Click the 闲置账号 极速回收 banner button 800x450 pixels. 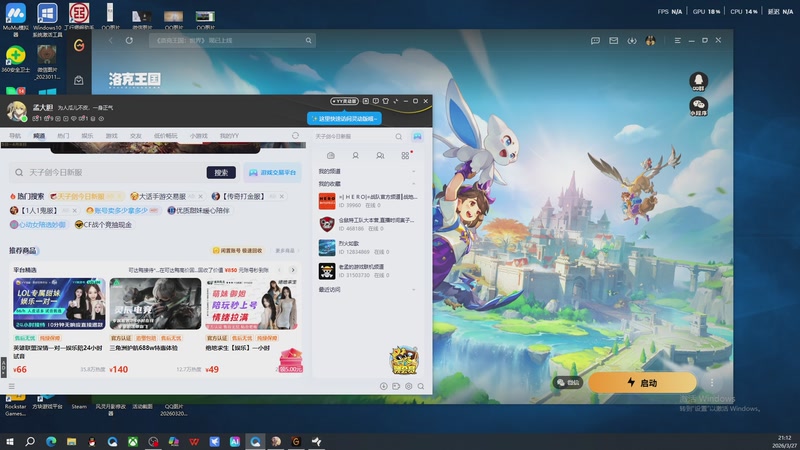[238, 251]
